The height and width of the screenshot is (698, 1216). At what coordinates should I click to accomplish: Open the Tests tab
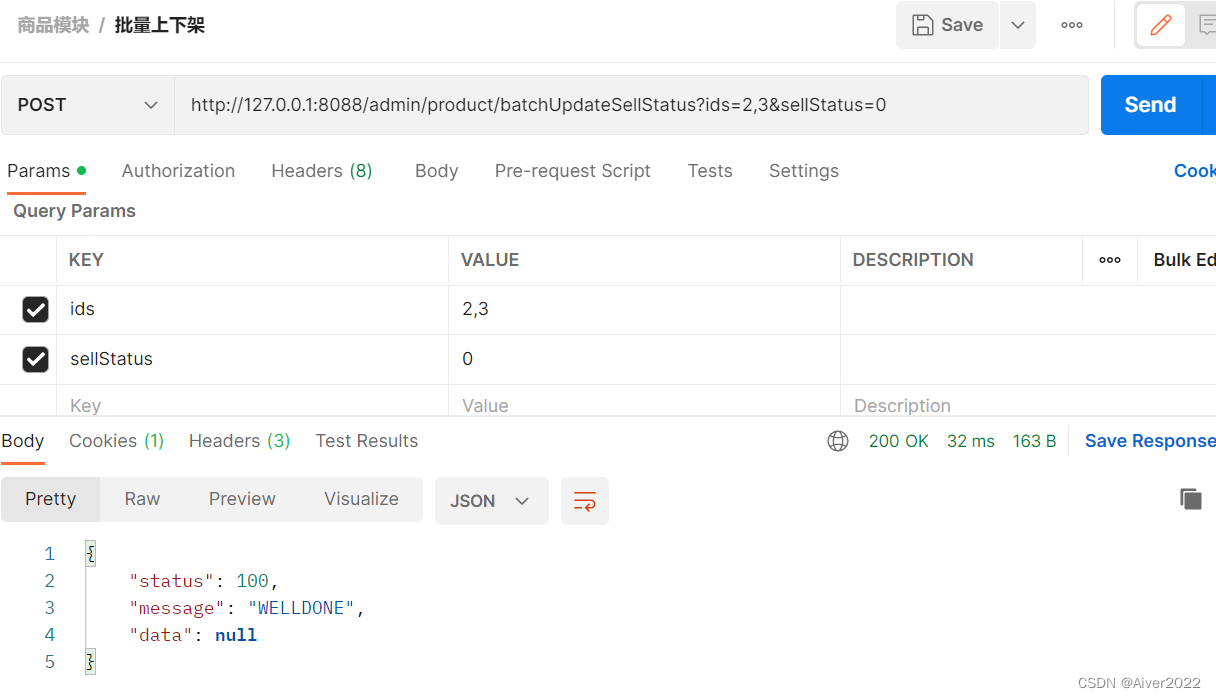pyautogui.click(x=710, y=171)
